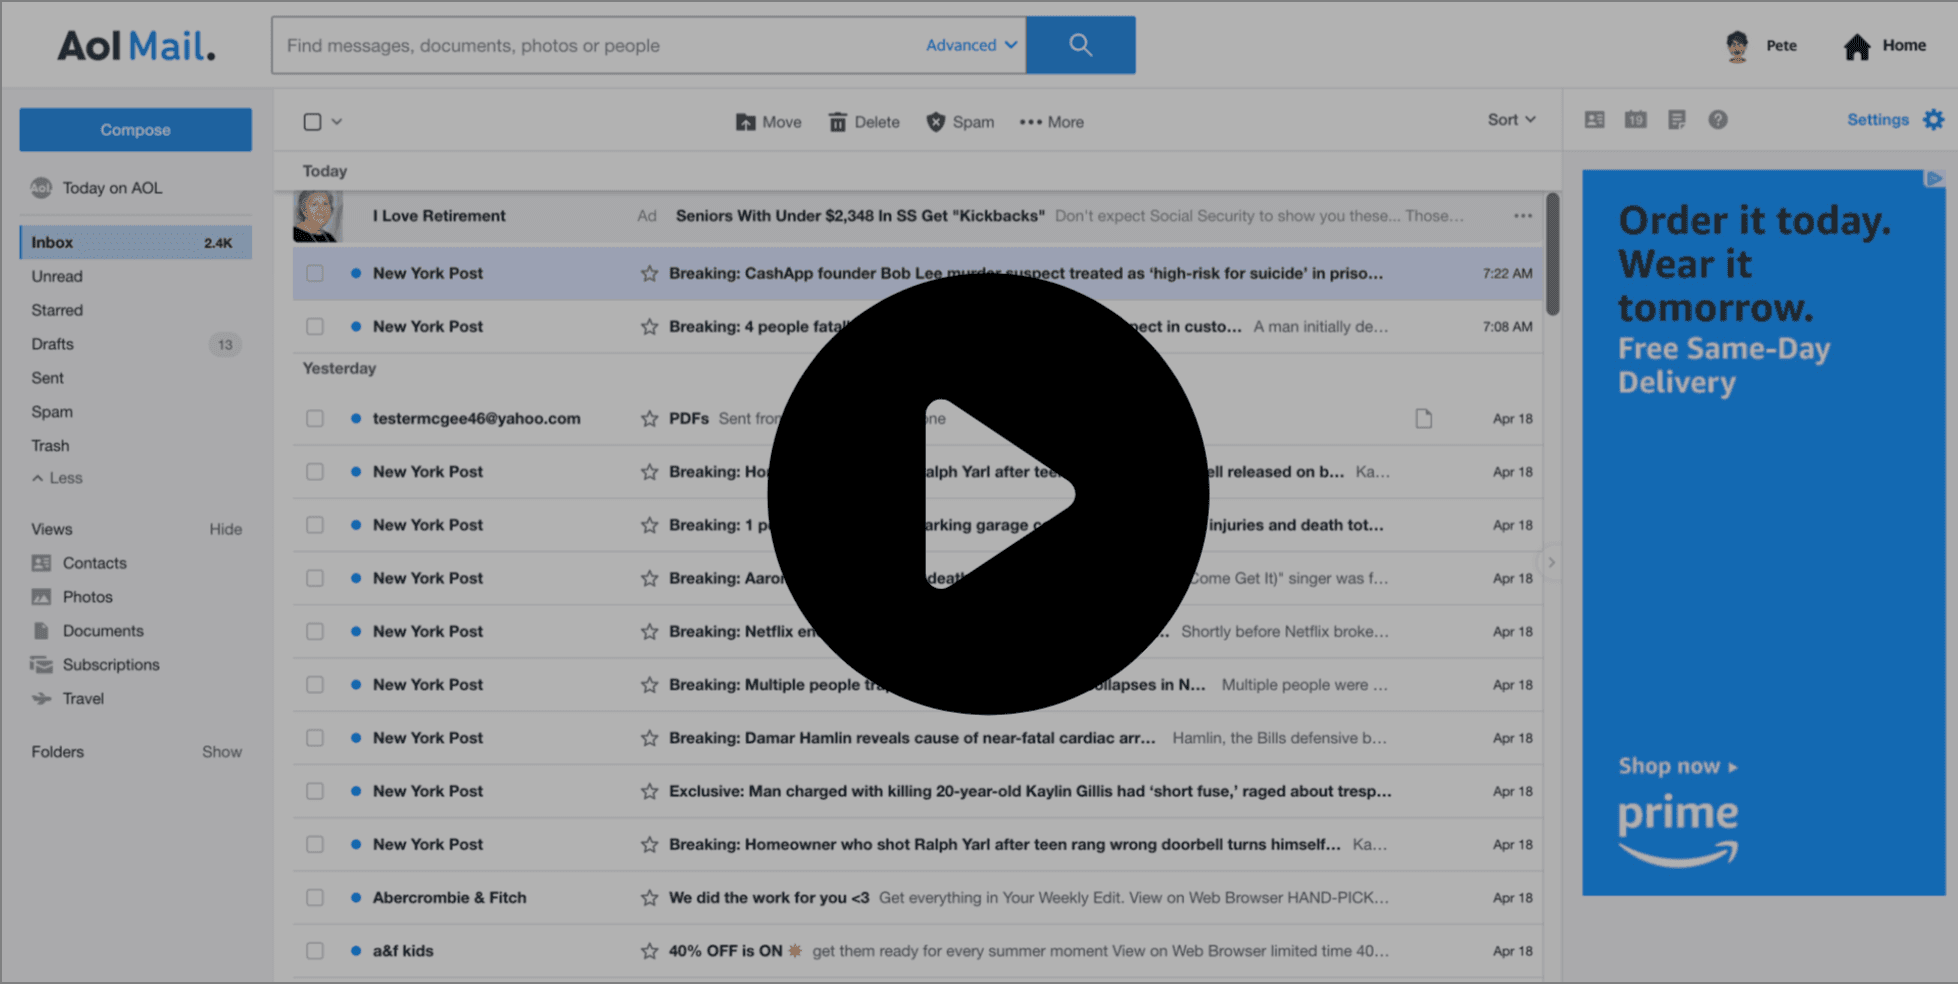Play the video overlay
The height and width of the screenshot is (984, 1958).
tap(988, 494)
